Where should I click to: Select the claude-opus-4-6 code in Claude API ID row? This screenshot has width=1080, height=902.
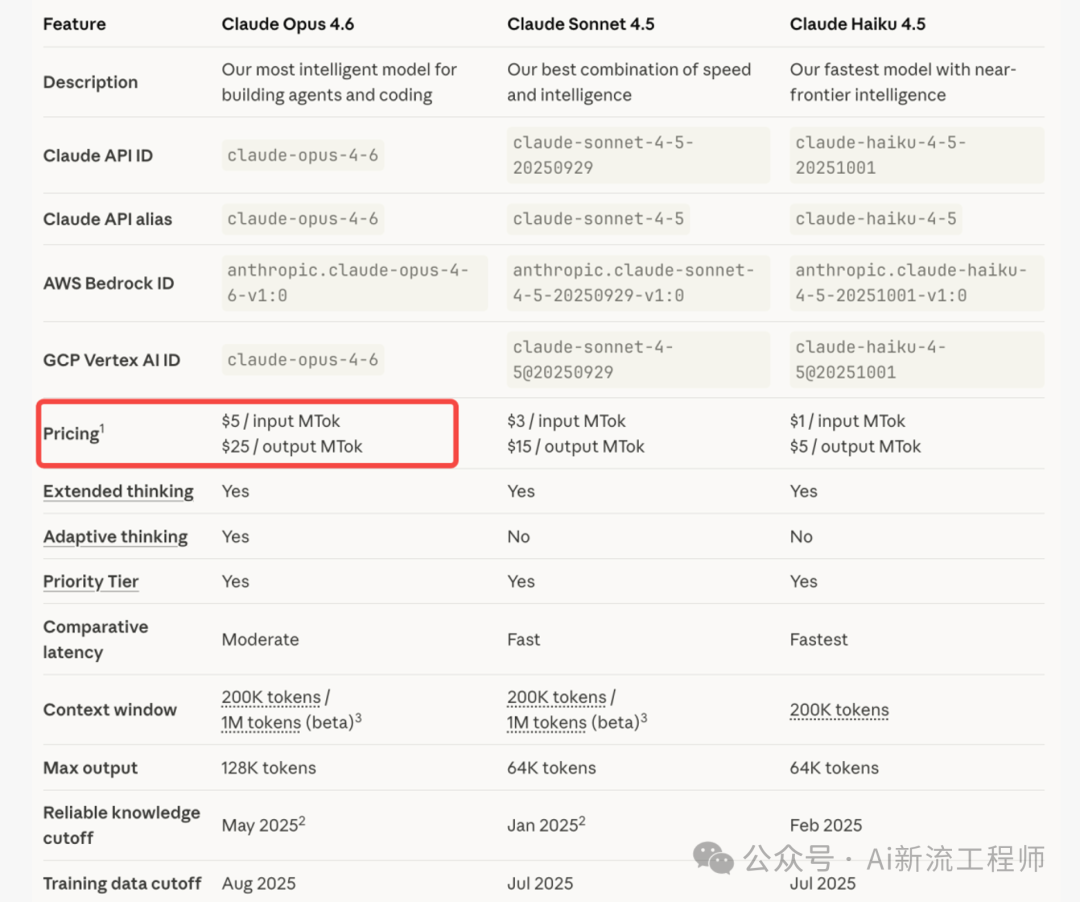pos(303,155)
